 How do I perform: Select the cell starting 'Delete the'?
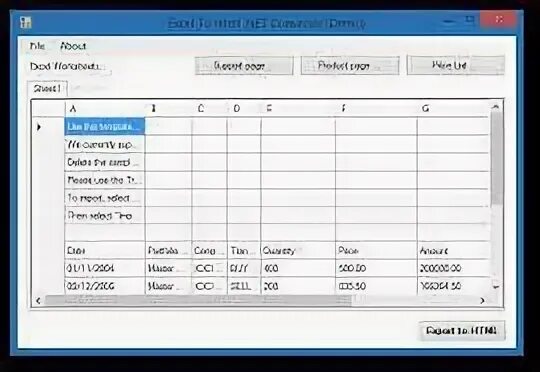pyautogui.click(x=105, y=162)
